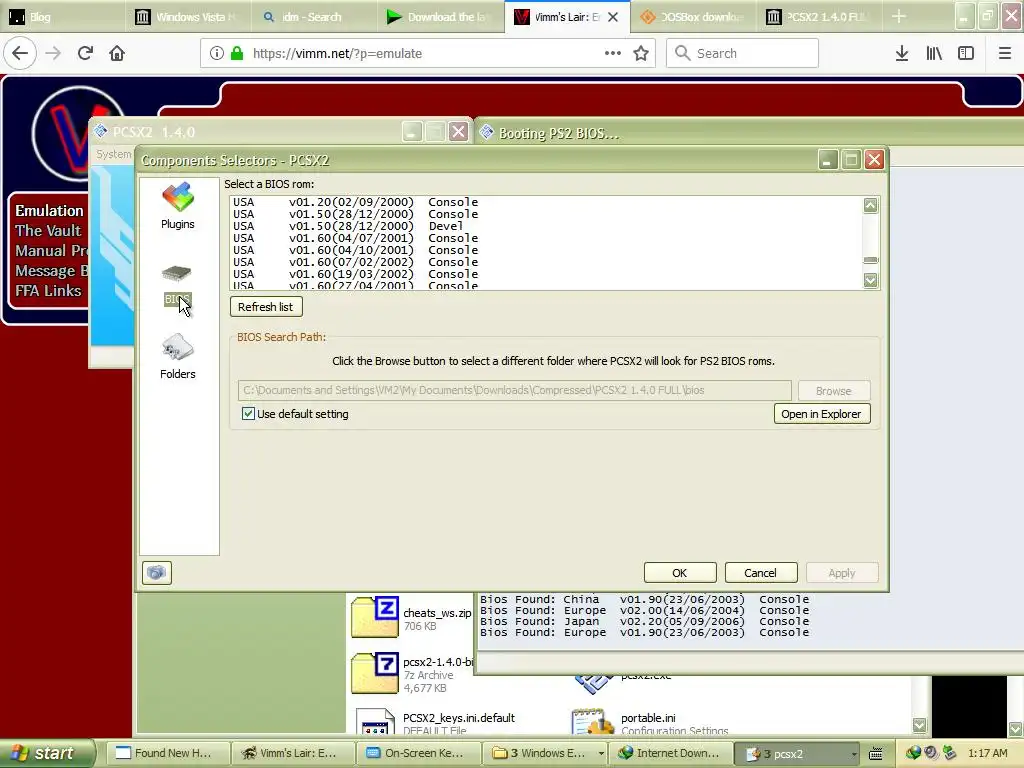Reload the page in Firefox

tap(85, 53)
